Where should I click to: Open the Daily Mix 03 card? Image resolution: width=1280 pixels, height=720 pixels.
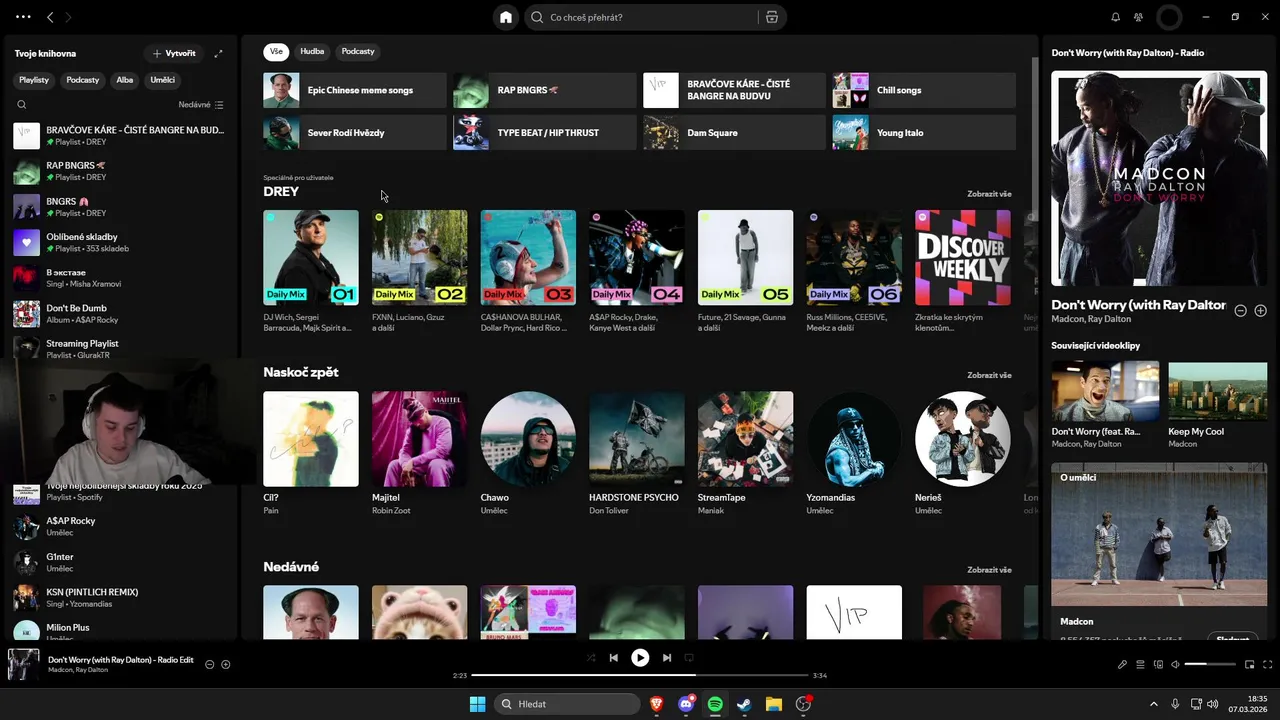coord(528,270)
